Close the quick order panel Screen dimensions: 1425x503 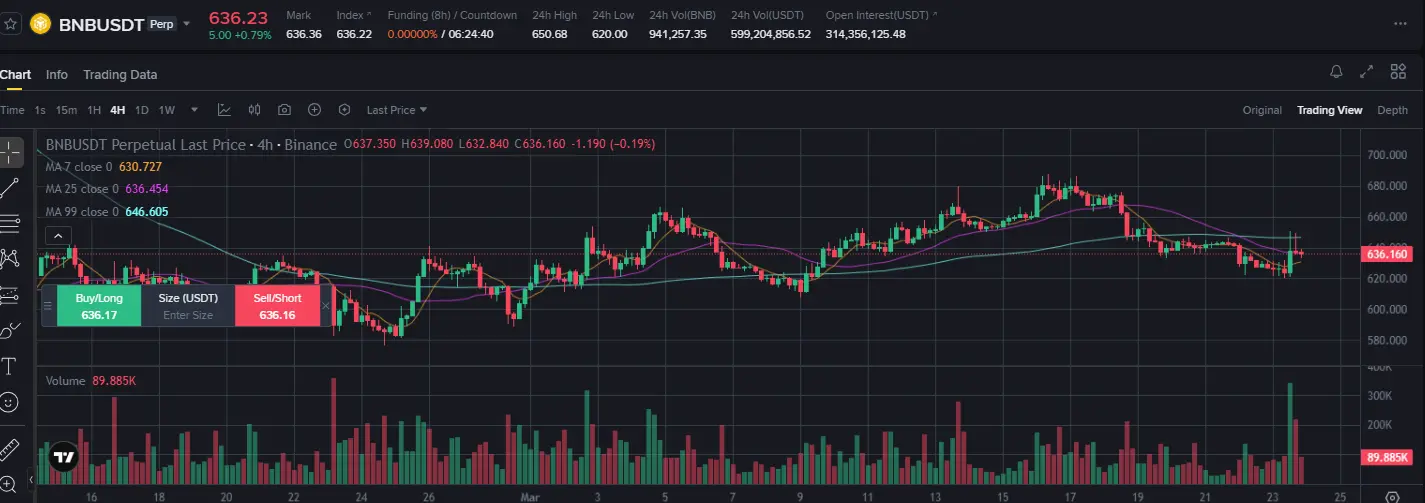click(x=325, y=305)
